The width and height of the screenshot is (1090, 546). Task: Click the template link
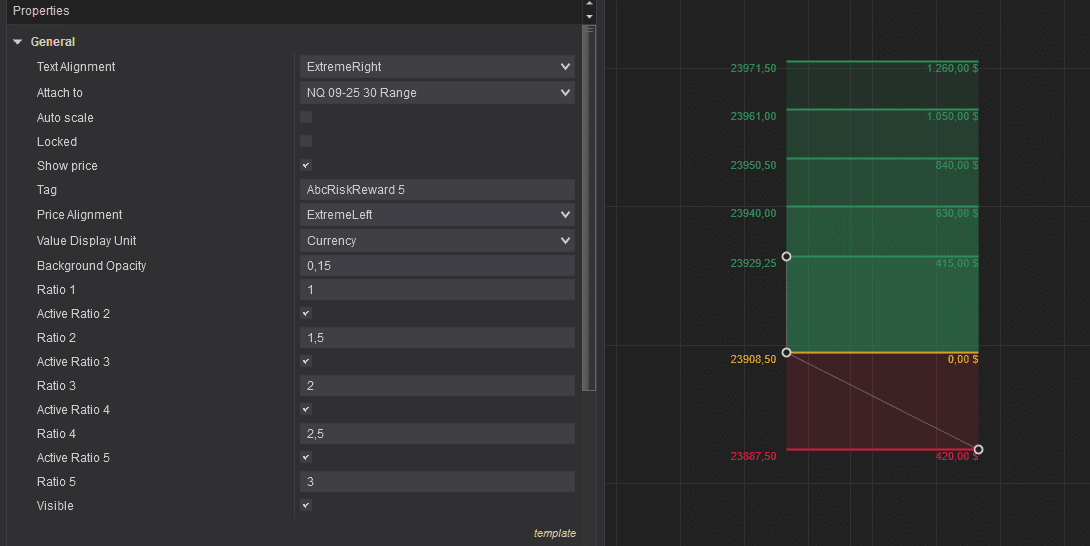click(x=554, y=534)
